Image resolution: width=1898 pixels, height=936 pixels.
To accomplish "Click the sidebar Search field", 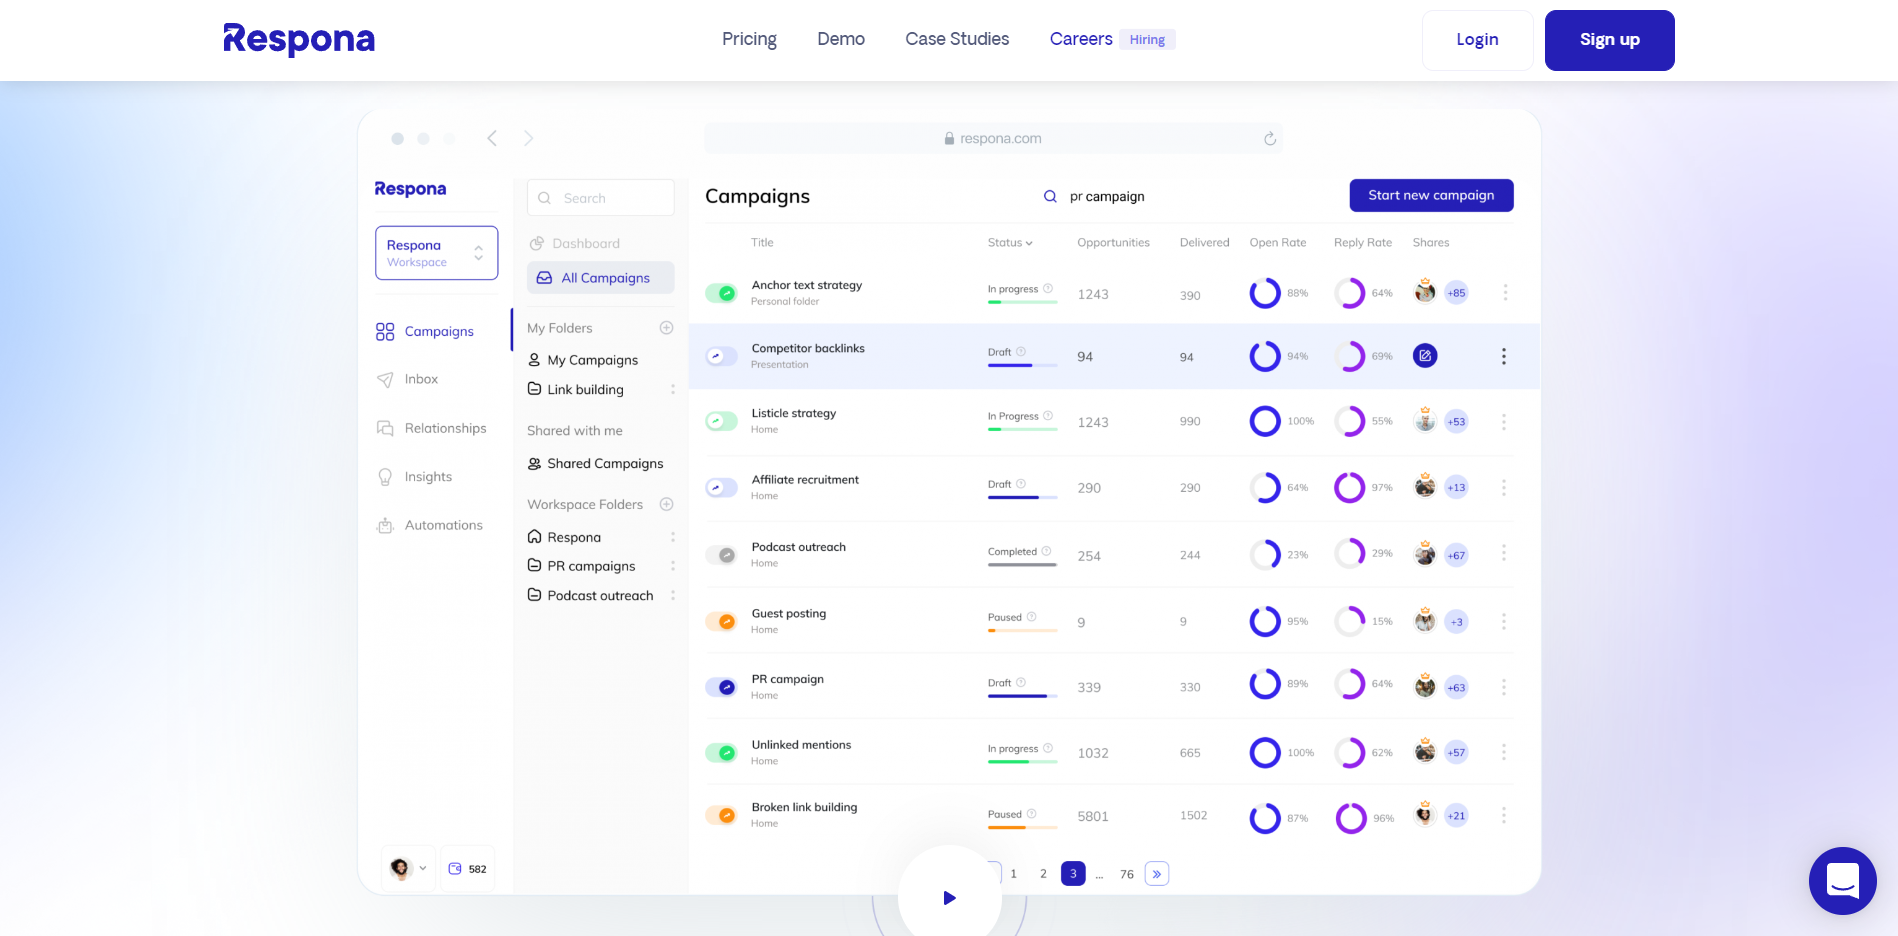I will (601, 198).
